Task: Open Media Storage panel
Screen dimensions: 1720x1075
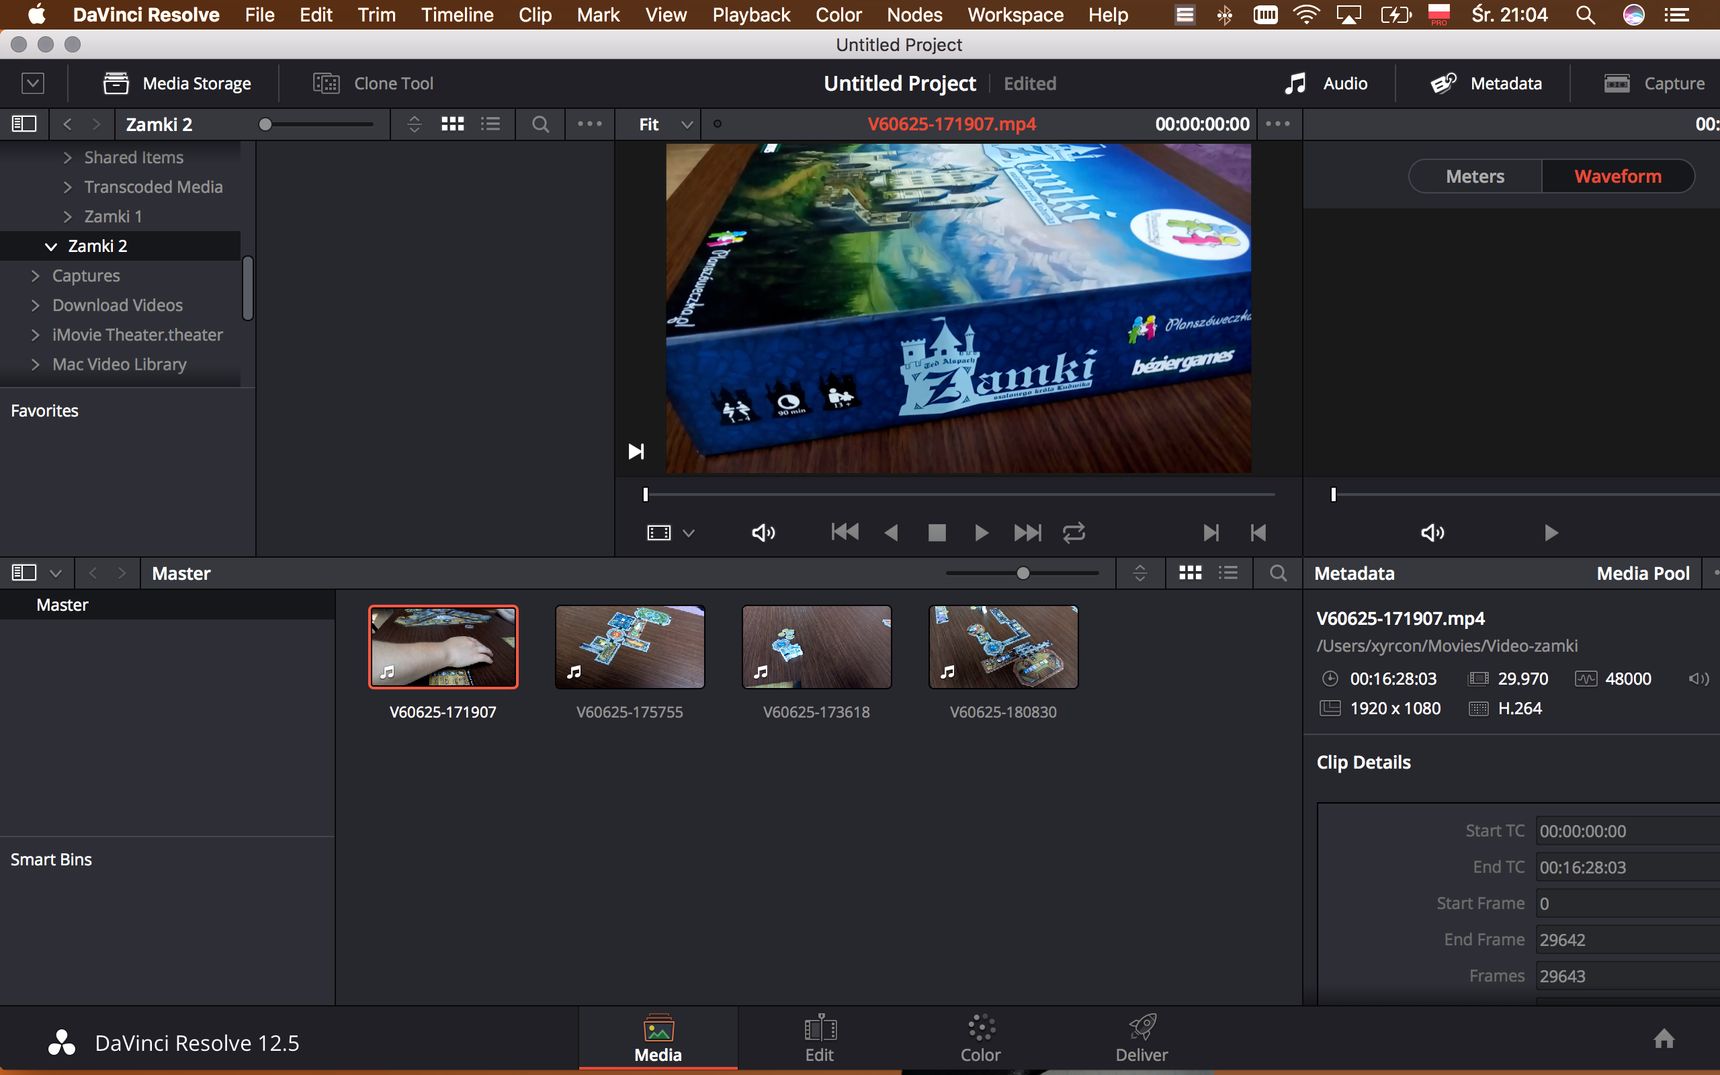Action: [177, 83]
